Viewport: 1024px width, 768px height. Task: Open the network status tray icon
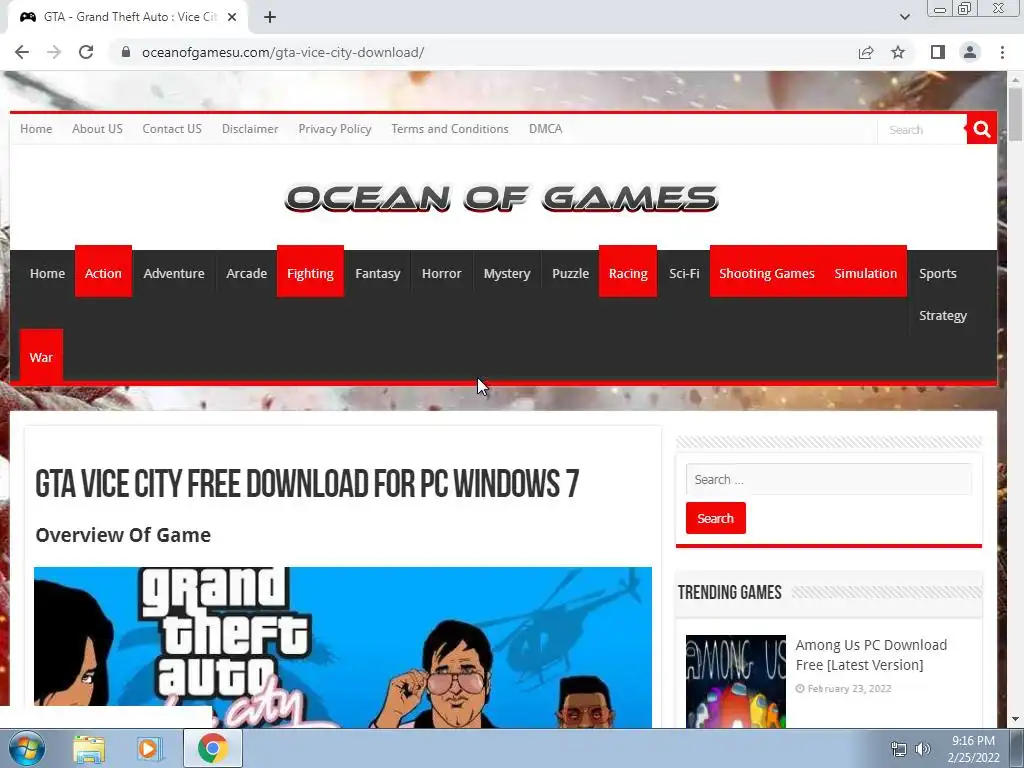(x=899, y=749)
